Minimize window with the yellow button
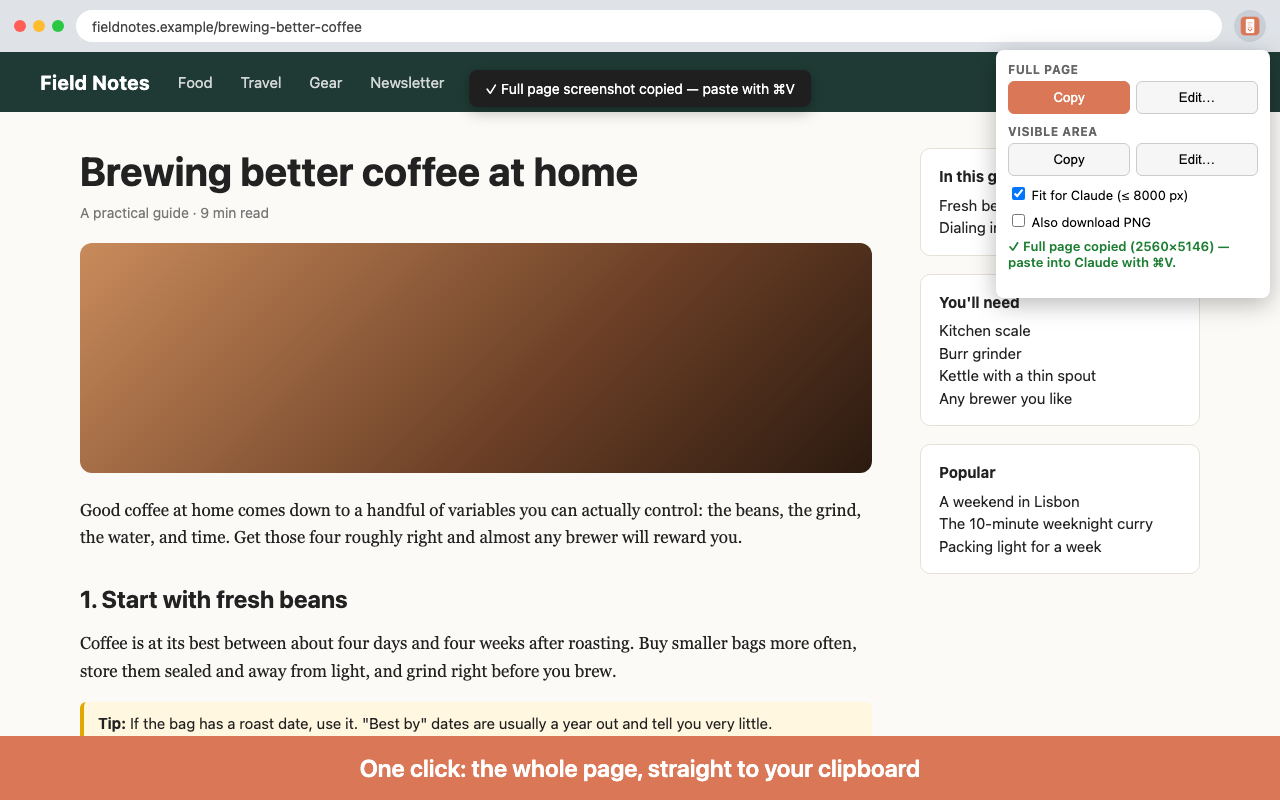 tap(39, 26)
